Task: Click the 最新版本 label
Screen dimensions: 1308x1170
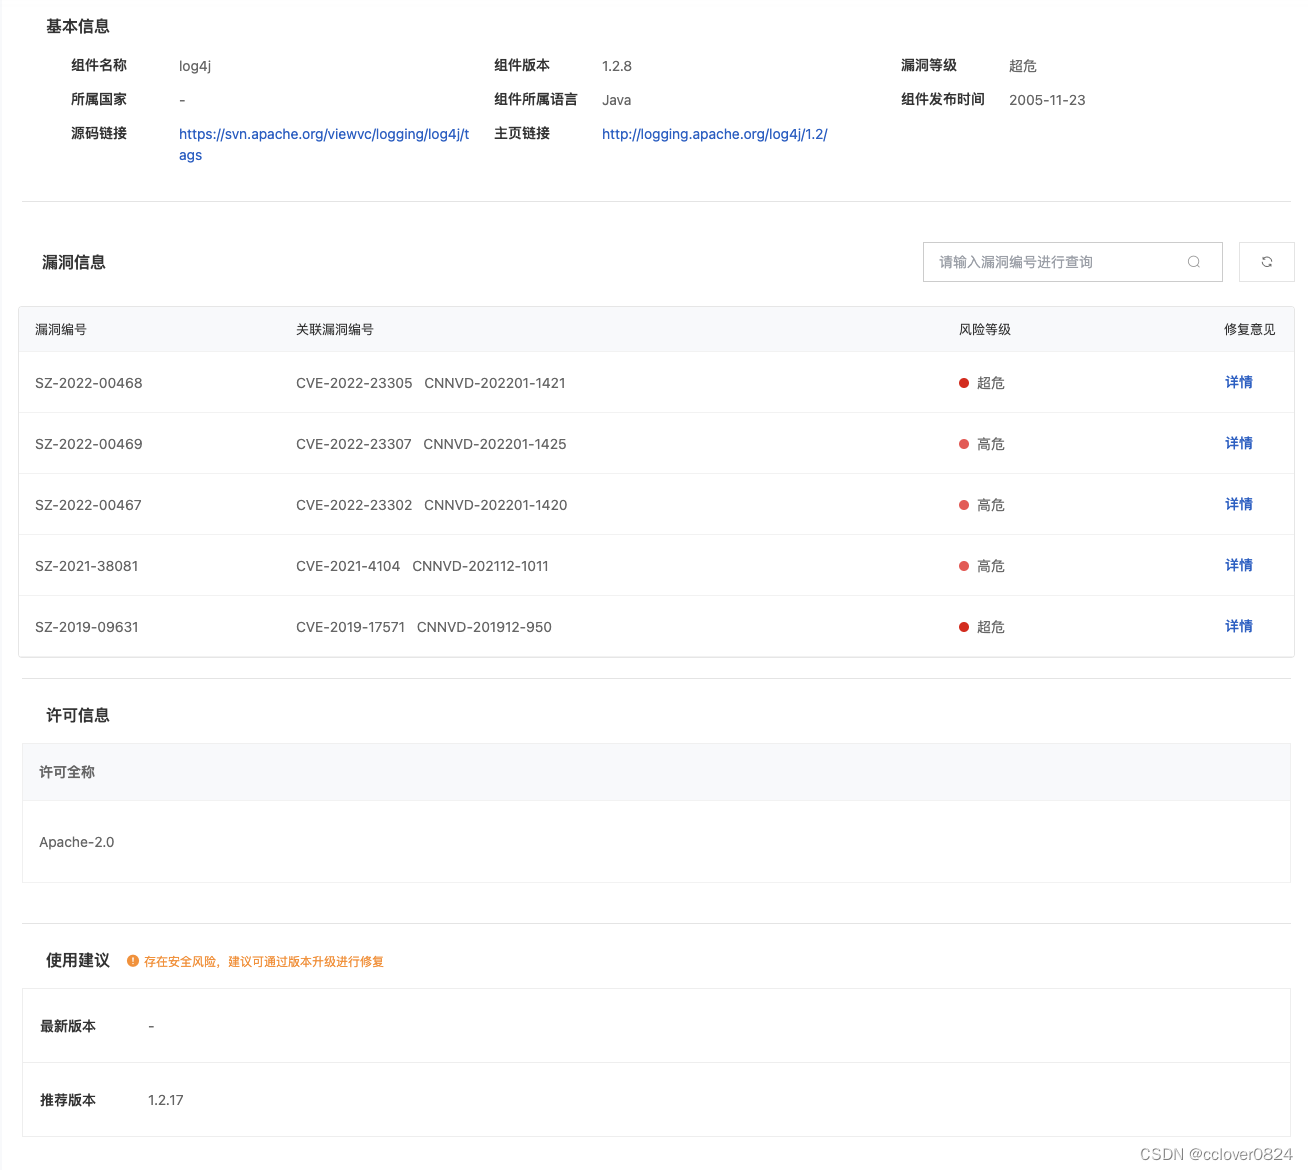Action: [68, 1026]
